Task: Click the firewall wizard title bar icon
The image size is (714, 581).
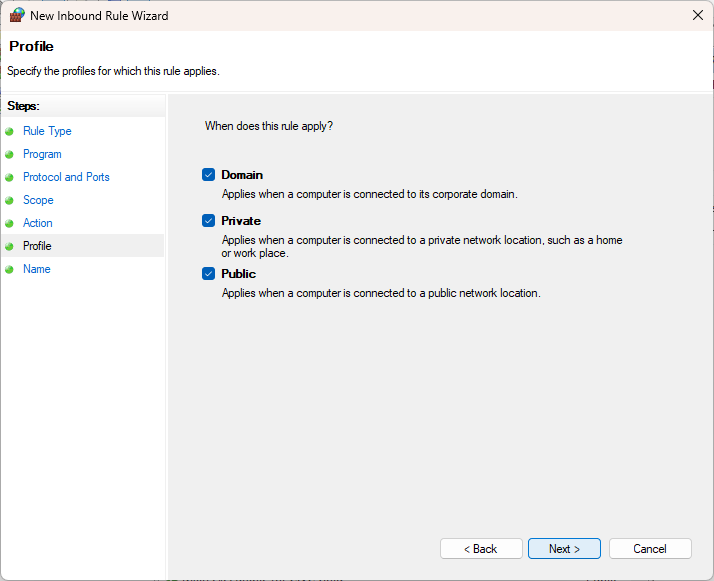Action: point(17,16)
